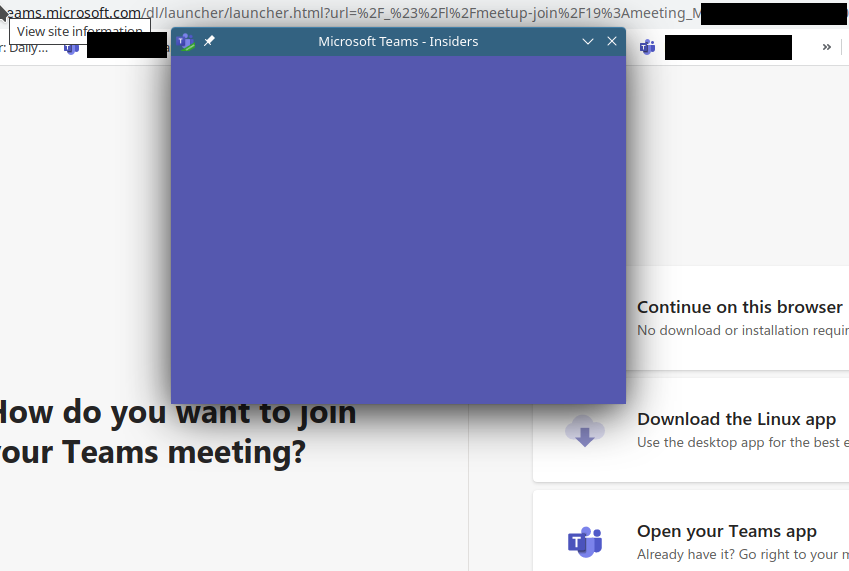Screen dimensions: 849x571
Task: Choose Continue on this browser
Action: tap(737, 318)
